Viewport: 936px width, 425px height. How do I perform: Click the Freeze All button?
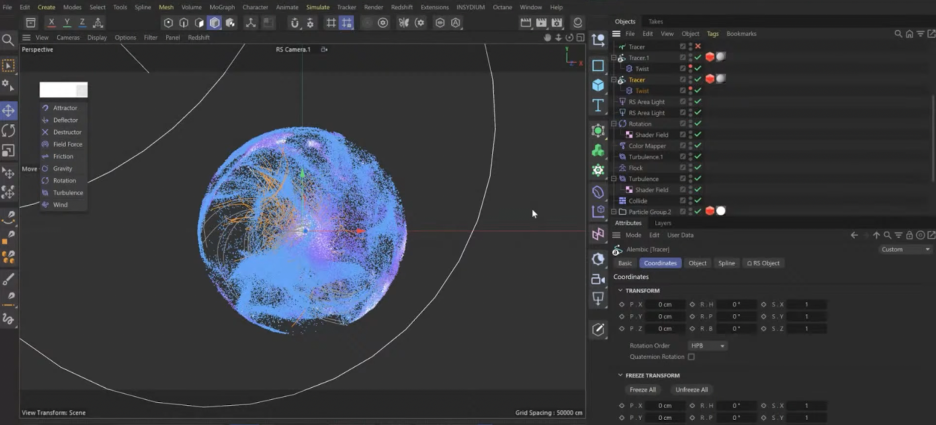point(643,390)
